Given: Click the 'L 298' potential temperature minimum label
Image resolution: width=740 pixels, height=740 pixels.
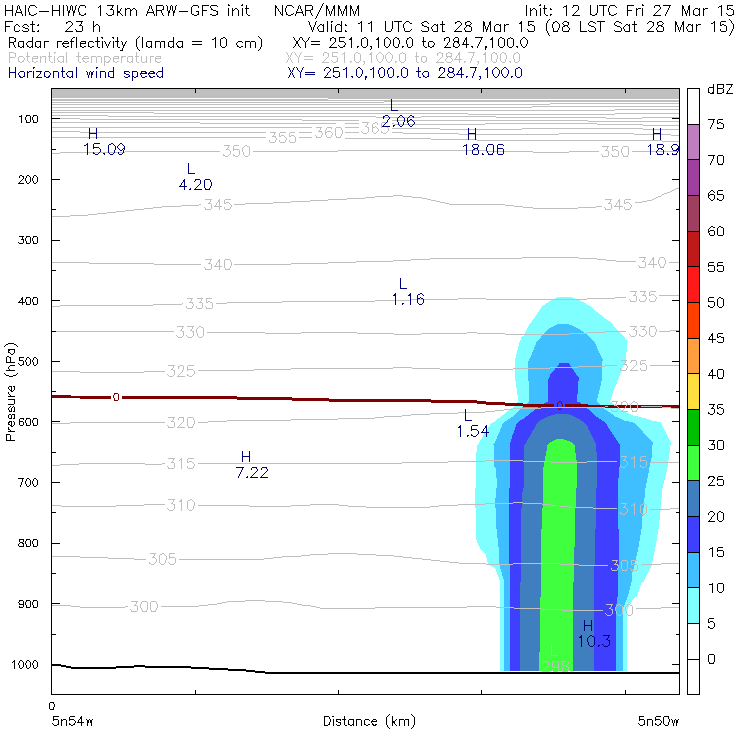Looking at the screenshot, I should point(555,659).
